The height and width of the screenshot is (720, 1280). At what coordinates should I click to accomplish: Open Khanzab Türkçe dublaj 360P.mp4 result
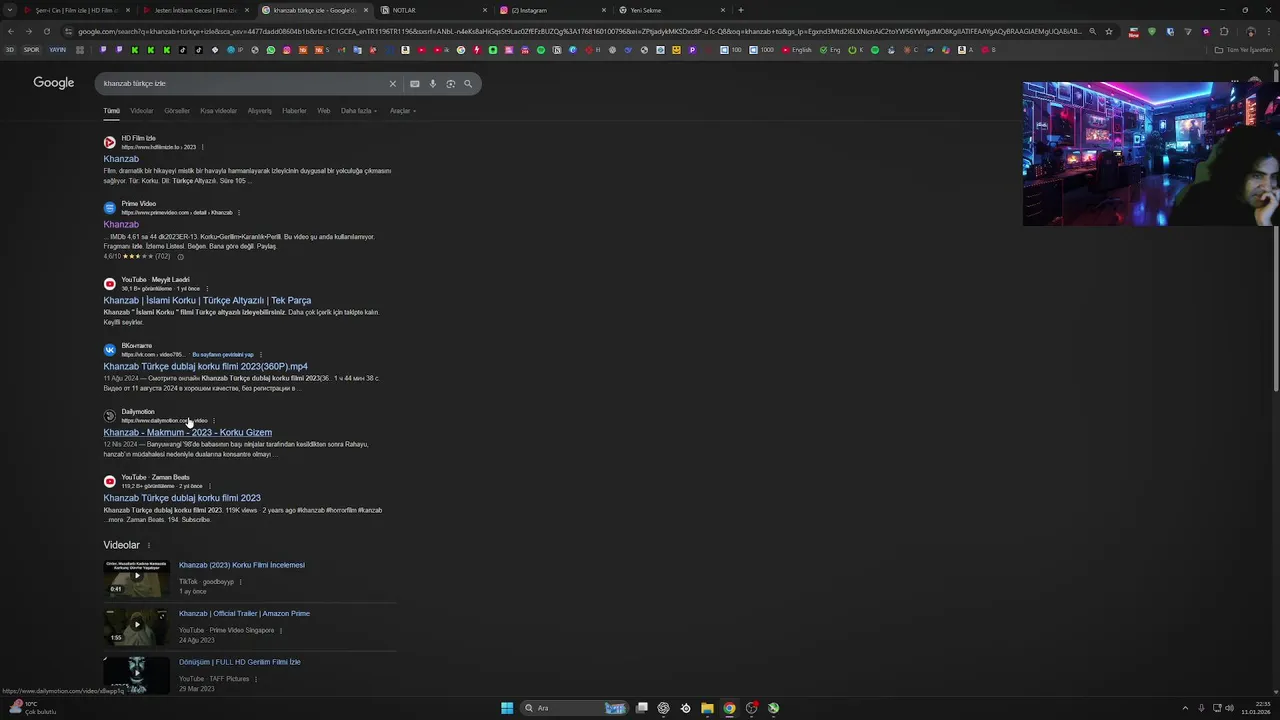point(205,367)
